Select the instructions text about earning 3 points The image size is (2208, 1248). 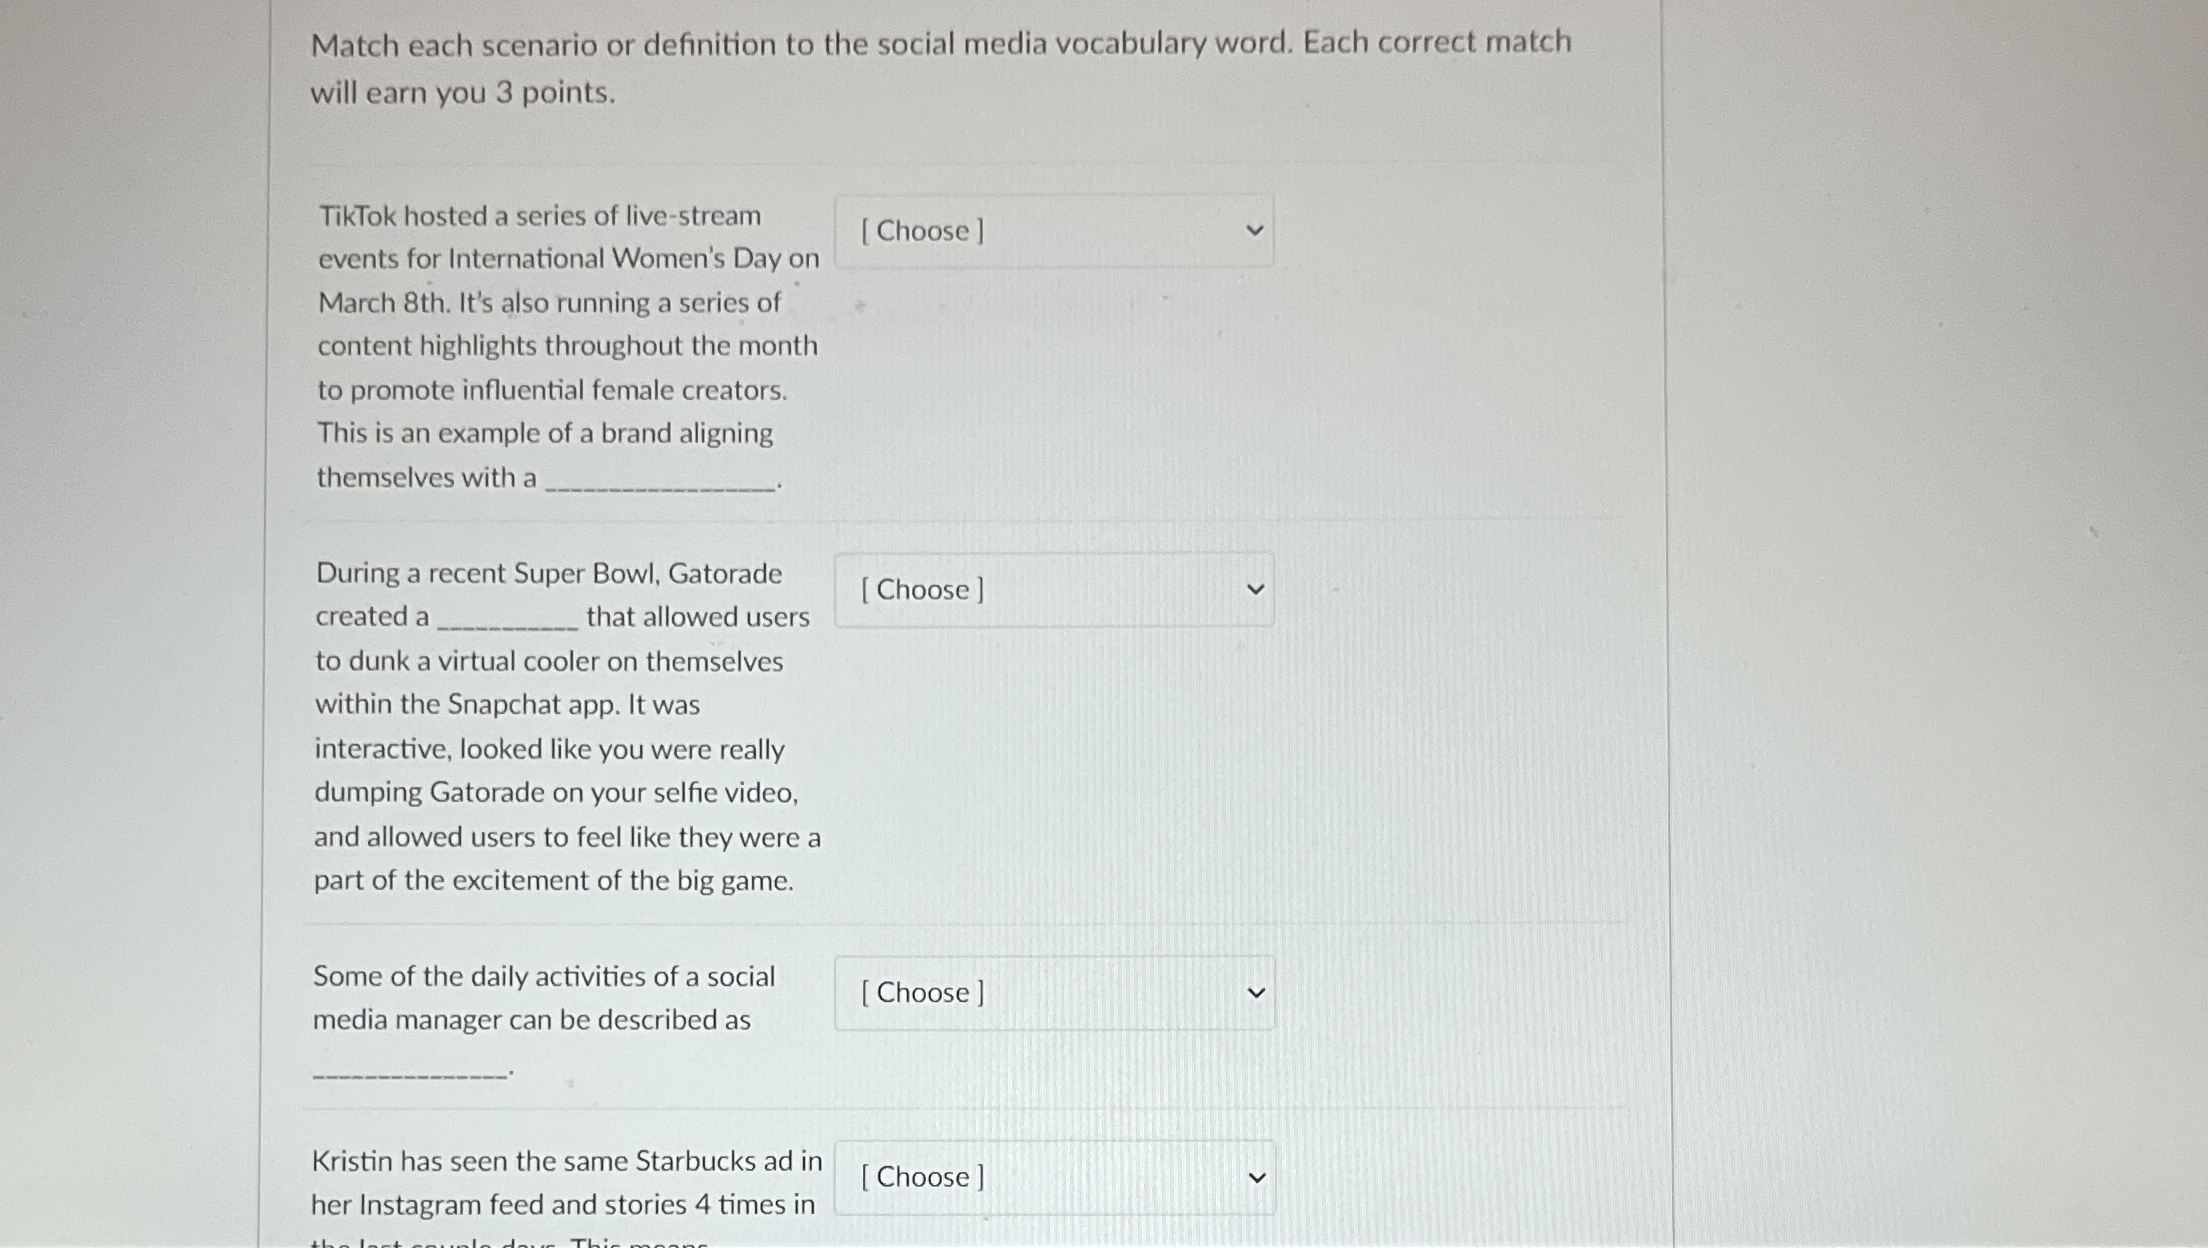[x=940, y=67]
